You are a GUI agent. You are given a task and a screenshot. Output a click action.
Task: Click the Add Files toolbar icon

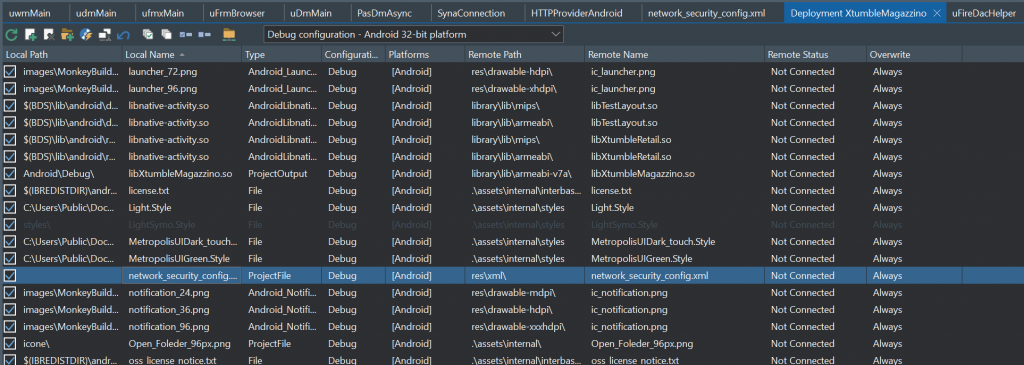(x=30, y=35)
